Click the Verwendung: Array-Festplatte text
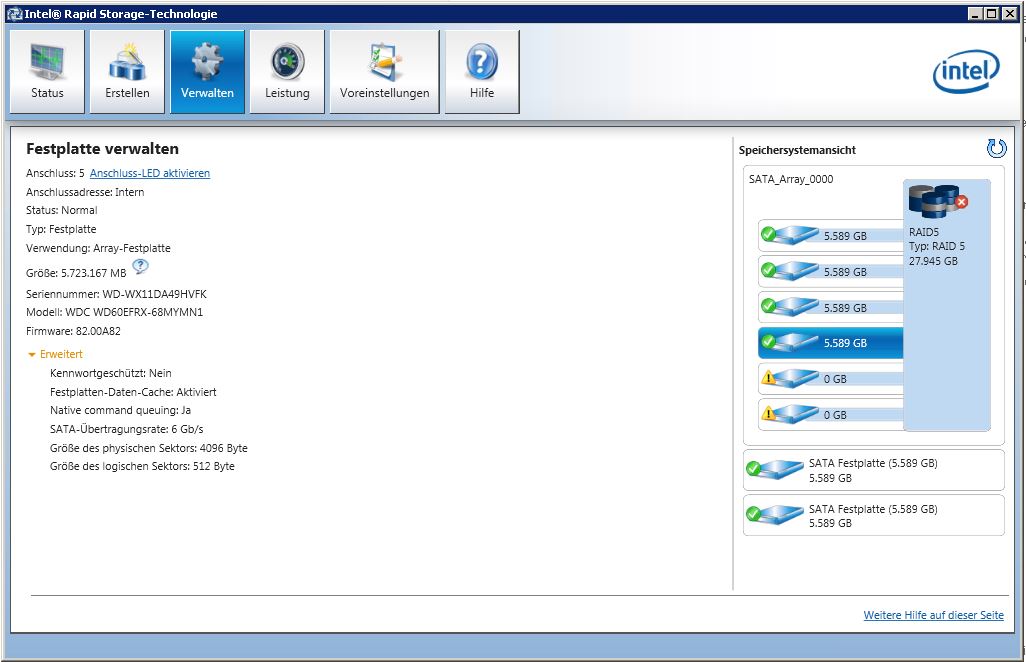 98,248
